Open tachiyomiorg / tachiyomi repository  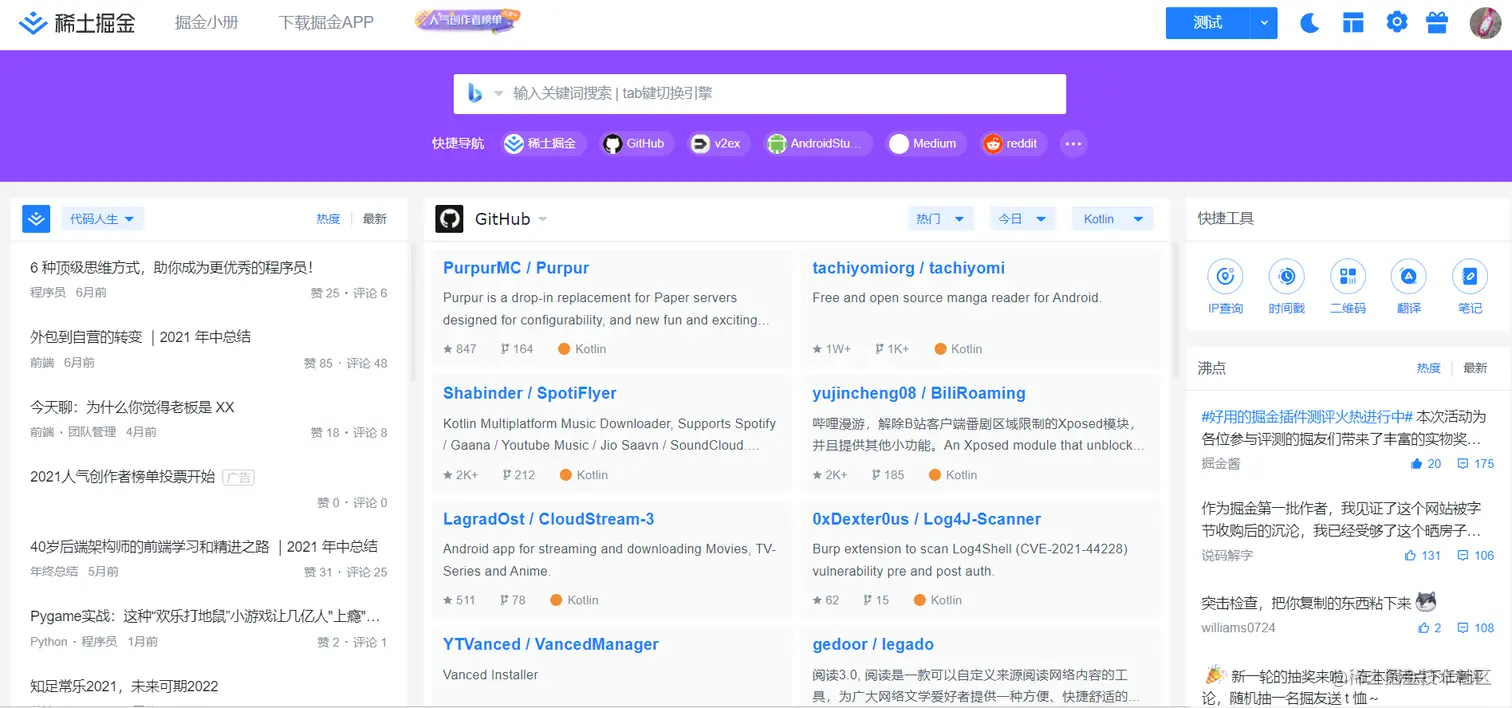(909, 268)
